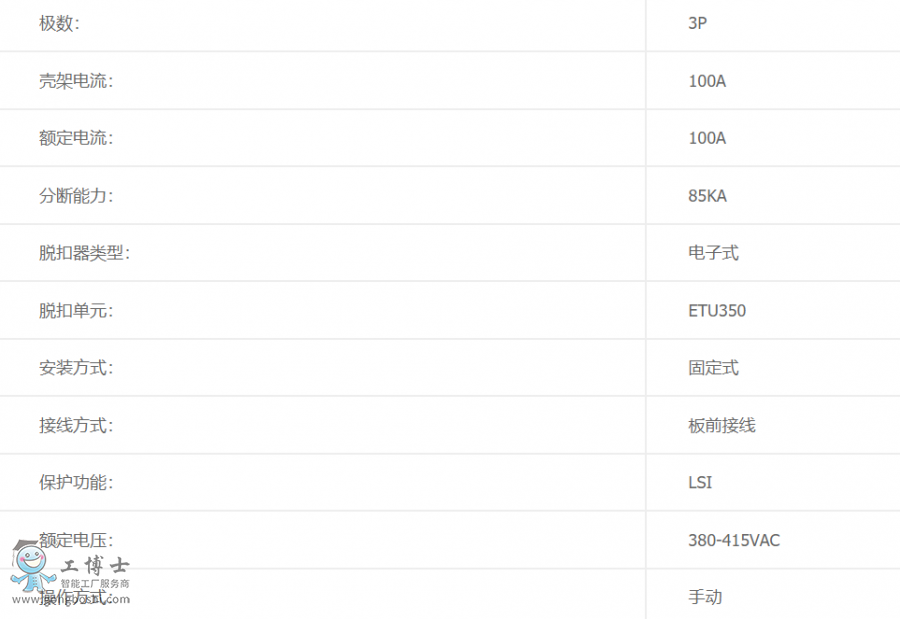Click the 分断能力 label
Screen dimensions: 900x619
pos(76,196)
